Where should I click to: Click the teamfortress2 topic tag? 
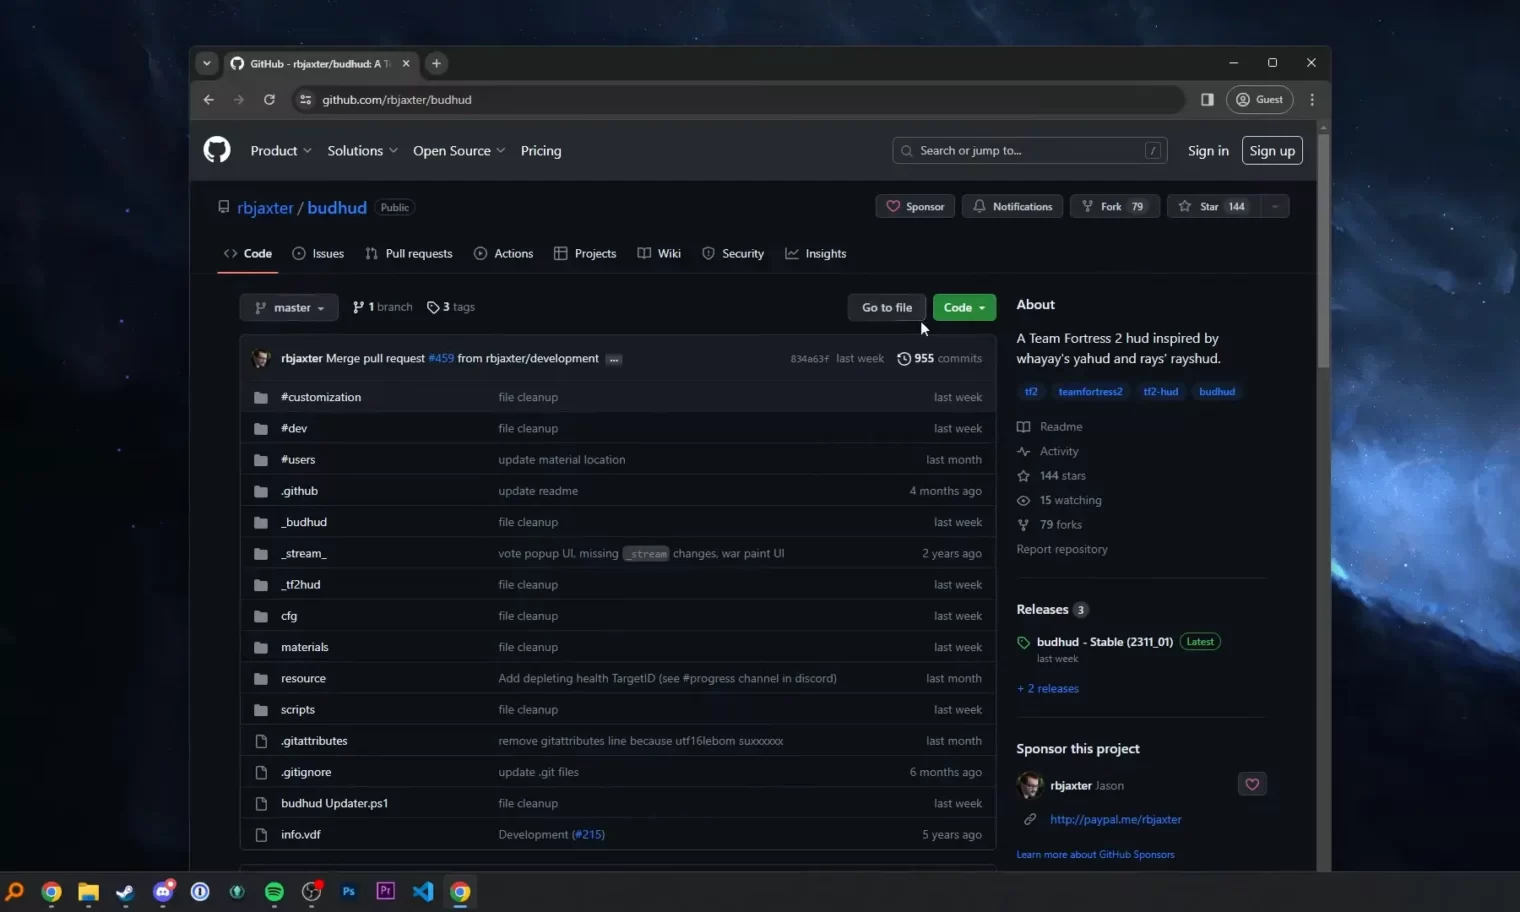click(1090, 392)
